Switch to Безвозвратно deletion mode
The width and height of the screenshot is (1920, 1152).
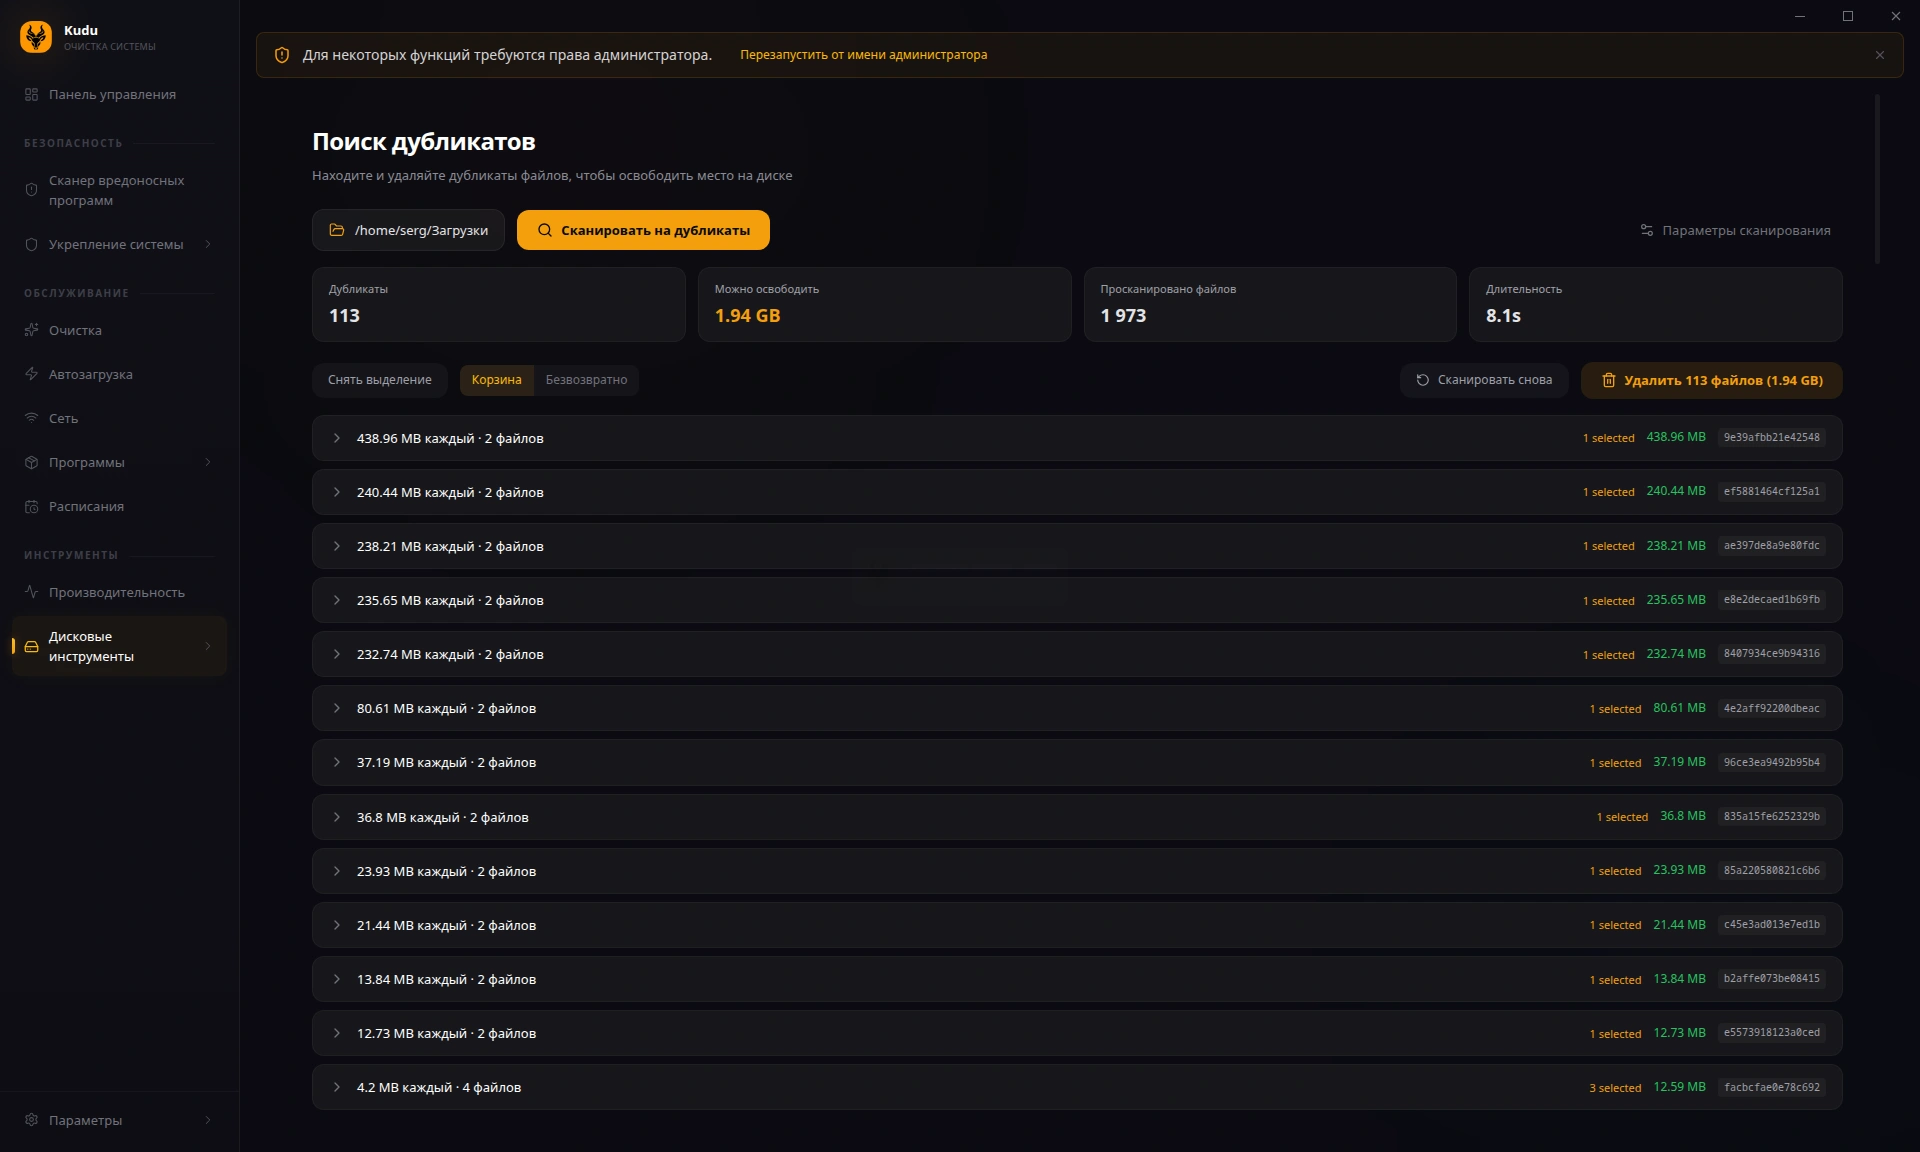tap(586, 380)
